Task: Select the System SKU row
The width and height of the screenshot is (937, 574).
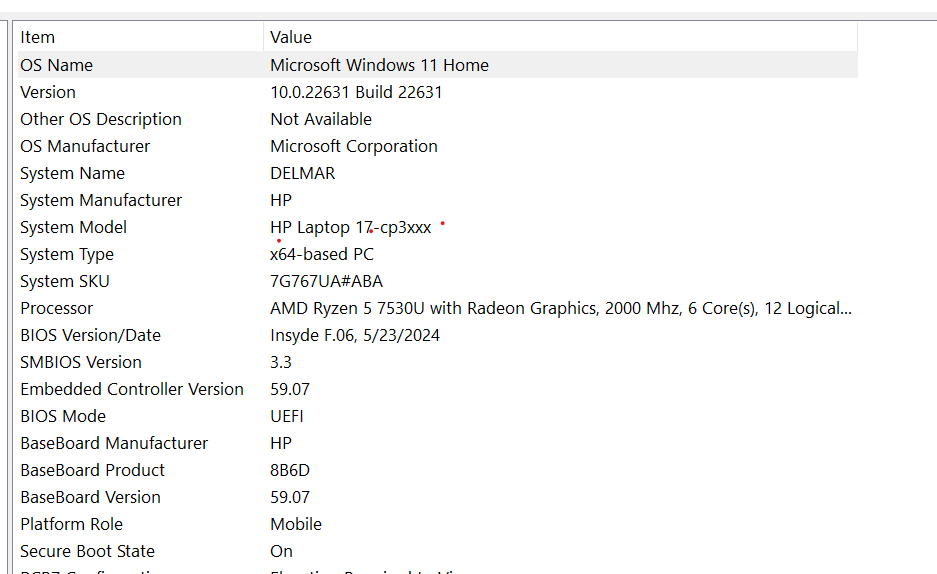Action: click(x=437, y=281)
